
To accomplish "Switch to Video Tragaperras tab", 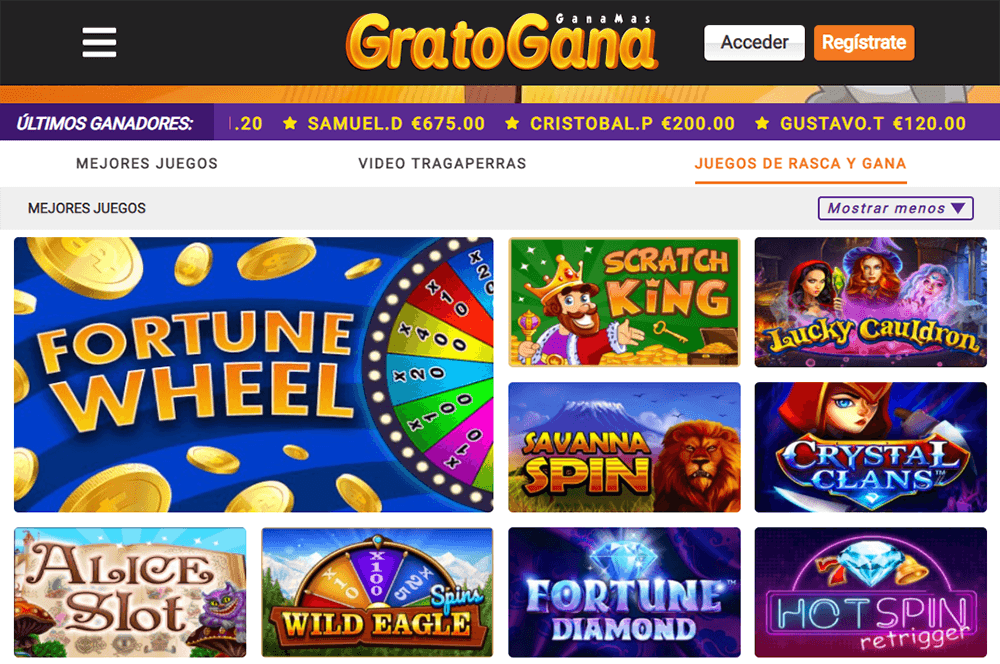I will [442, 163].
